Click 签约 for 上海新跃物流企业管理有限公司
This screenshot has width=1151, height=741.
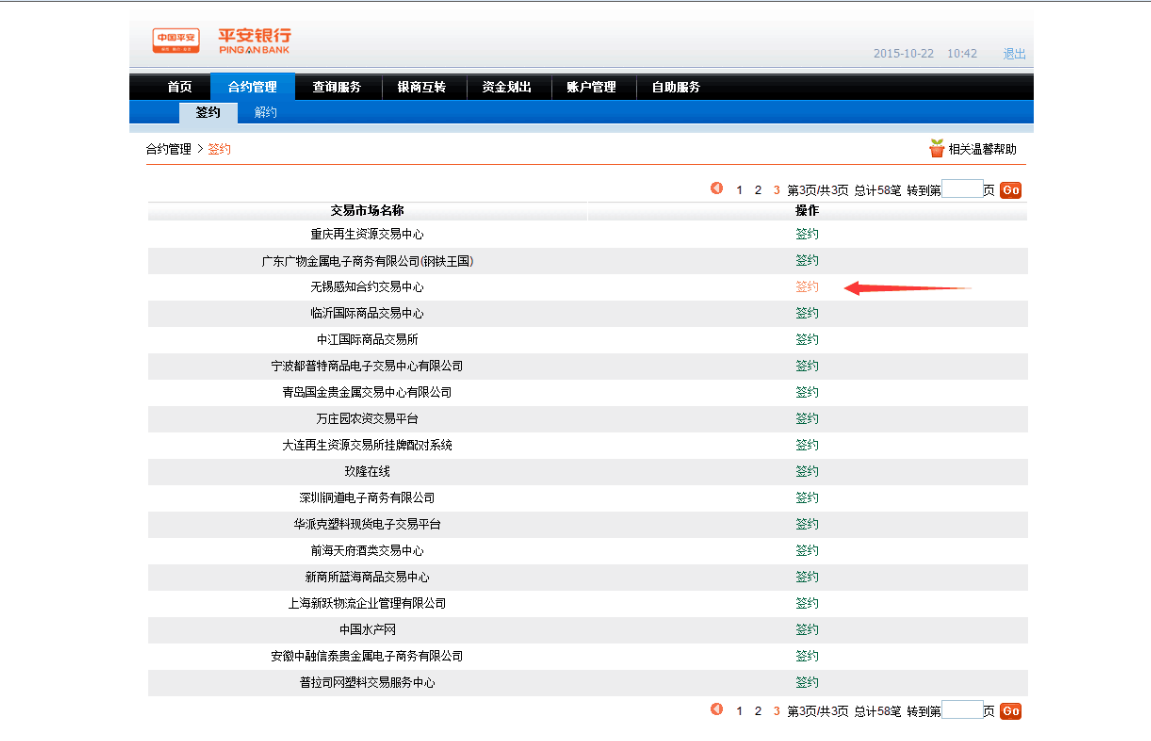[807, 603]
